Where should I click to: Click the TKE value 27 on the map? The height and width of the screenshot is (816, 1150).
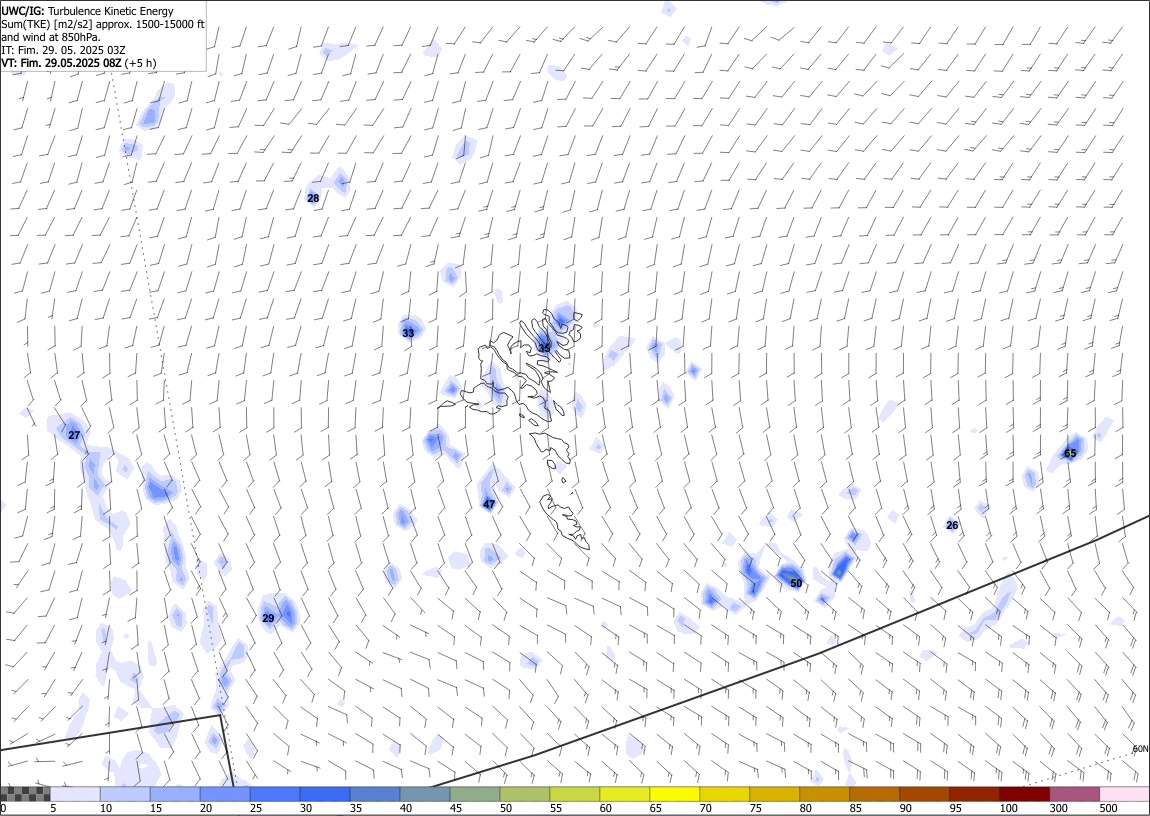pos(74,435)
